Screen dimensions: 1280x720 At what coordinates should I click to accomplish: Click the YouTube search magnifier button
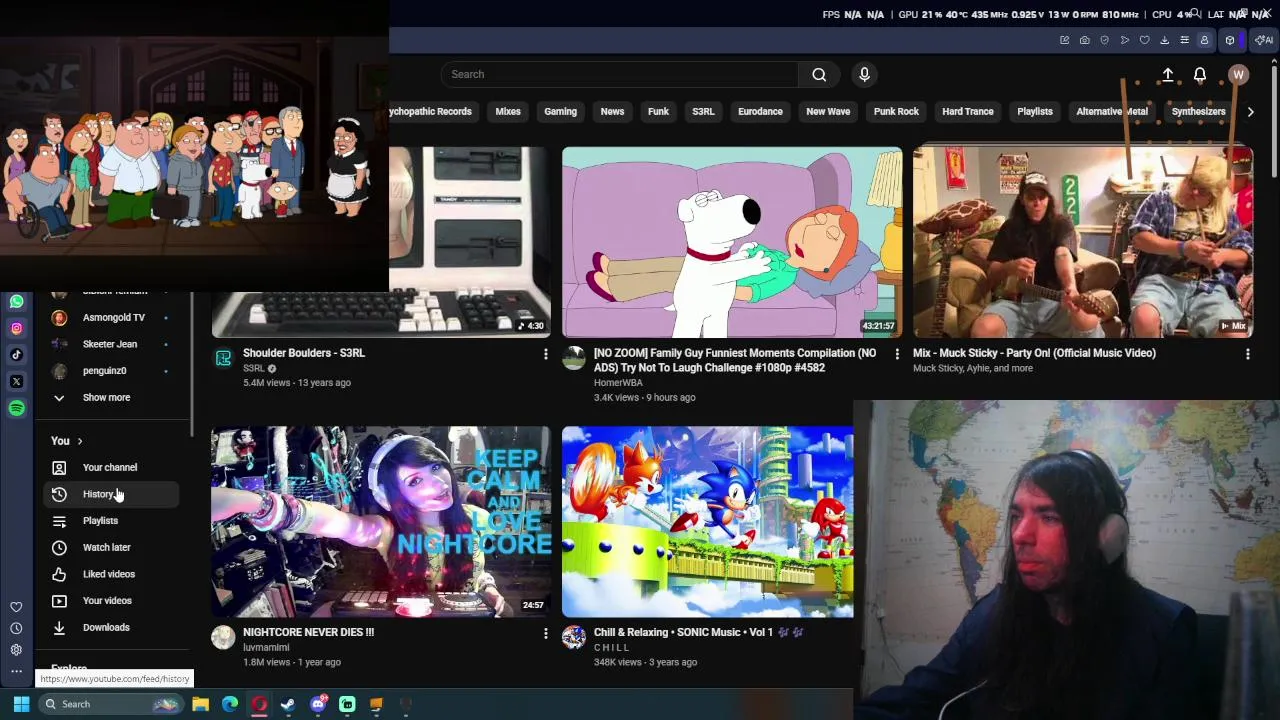(819, 74)
